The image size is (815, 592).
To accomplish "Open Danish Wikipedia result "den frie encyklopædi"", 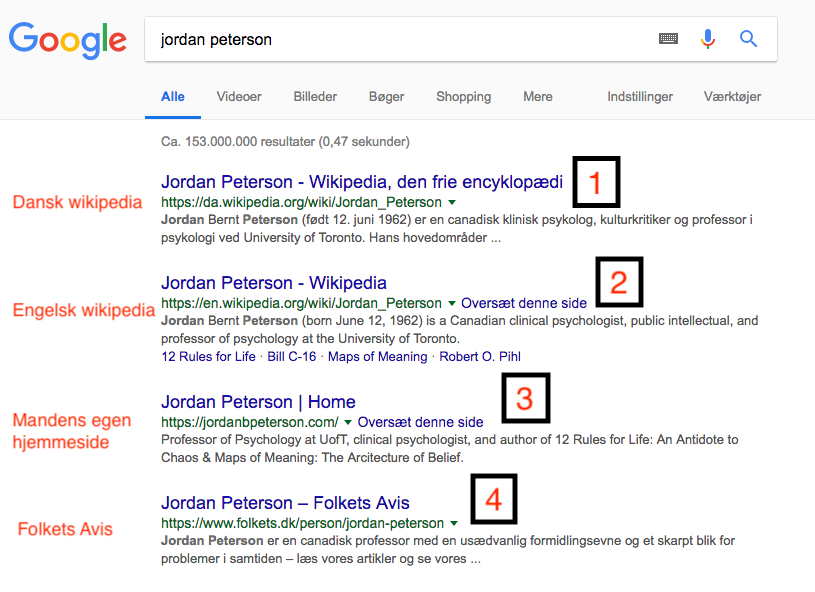I will [x=362, y=182].
